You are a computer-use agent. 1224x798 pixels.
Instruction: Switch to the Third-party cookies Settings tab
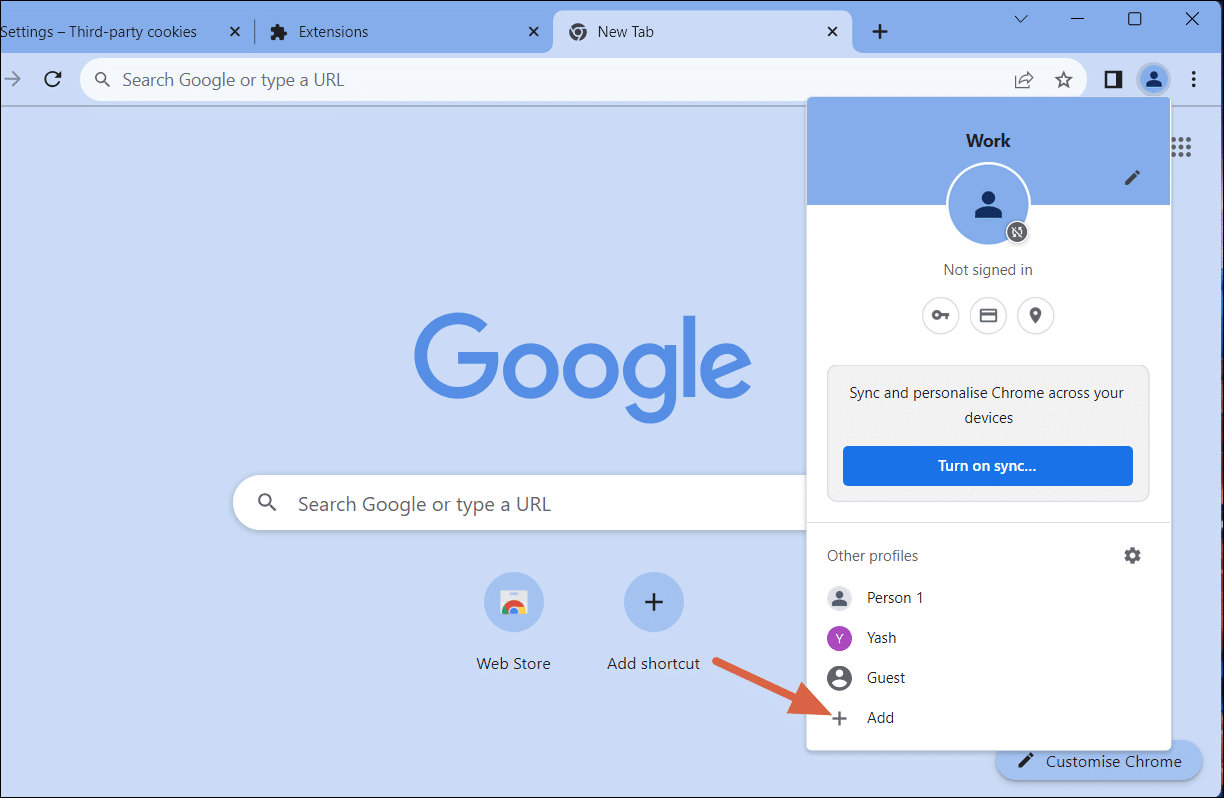[100, 31]
